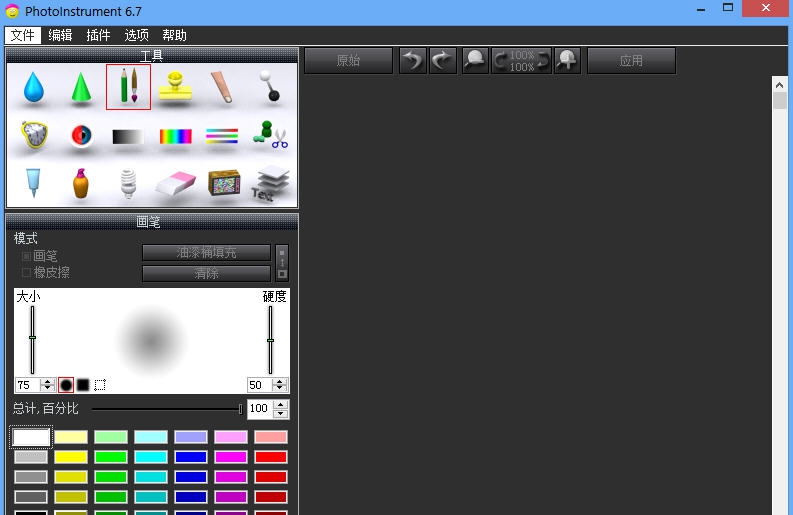Click the 总计,百分比 slider handle
Image resolution: width=793 pixels, height=515 pixels.
tap(241, 409)
